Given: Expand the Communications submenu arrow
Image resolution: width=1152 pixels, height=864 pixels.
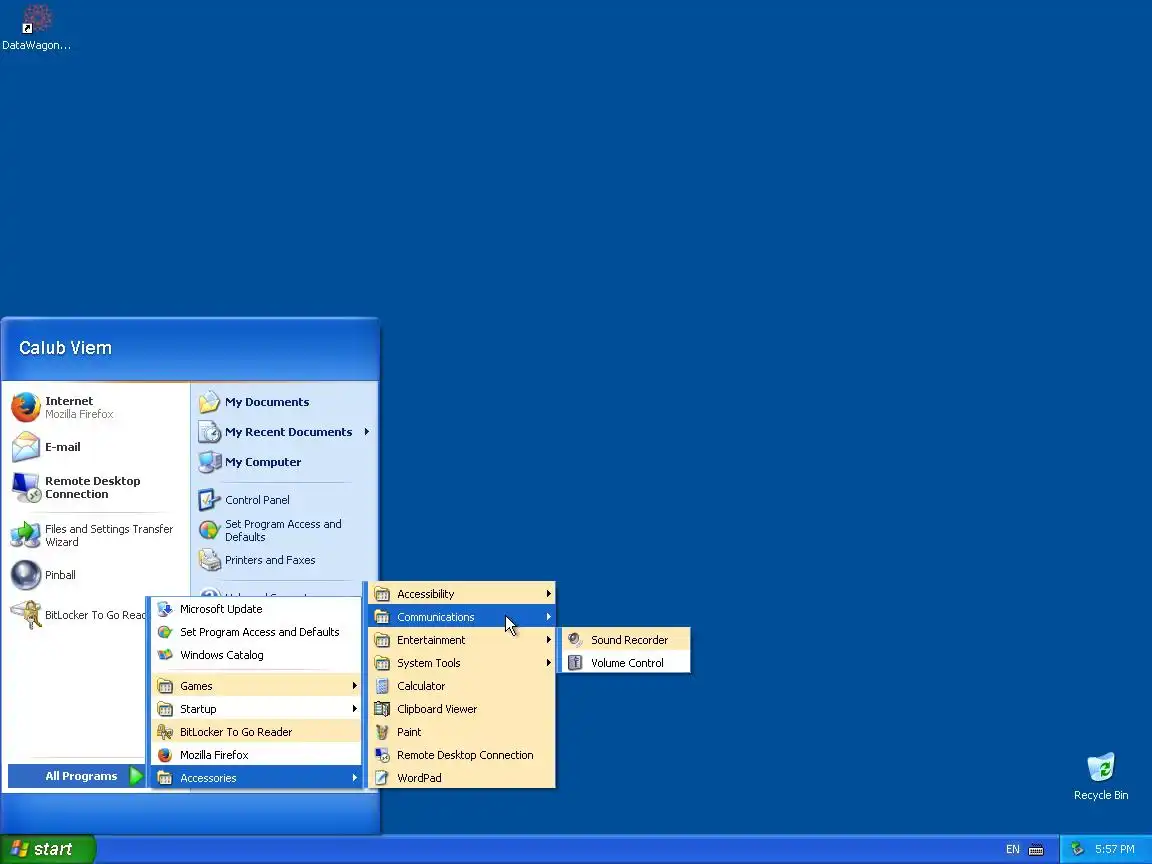Looking at the screenshot, I should [x=548, y=617].
